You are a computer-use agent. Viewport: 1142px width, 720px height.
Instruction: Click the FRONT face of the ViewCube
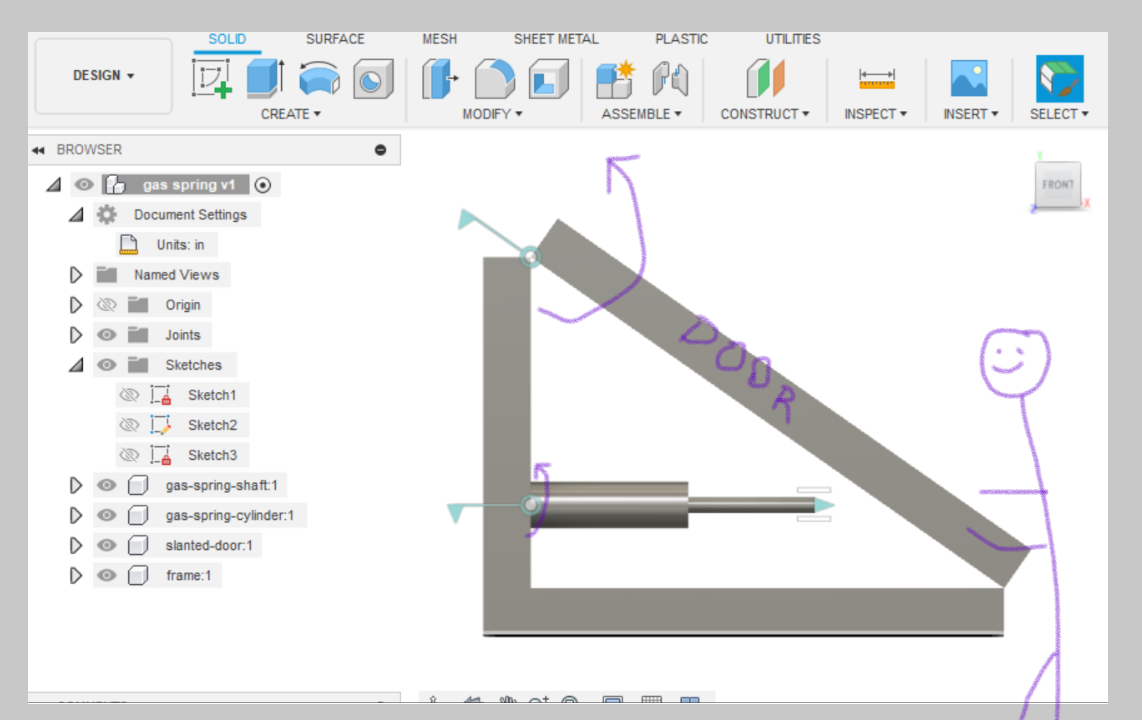(1057, 184)
